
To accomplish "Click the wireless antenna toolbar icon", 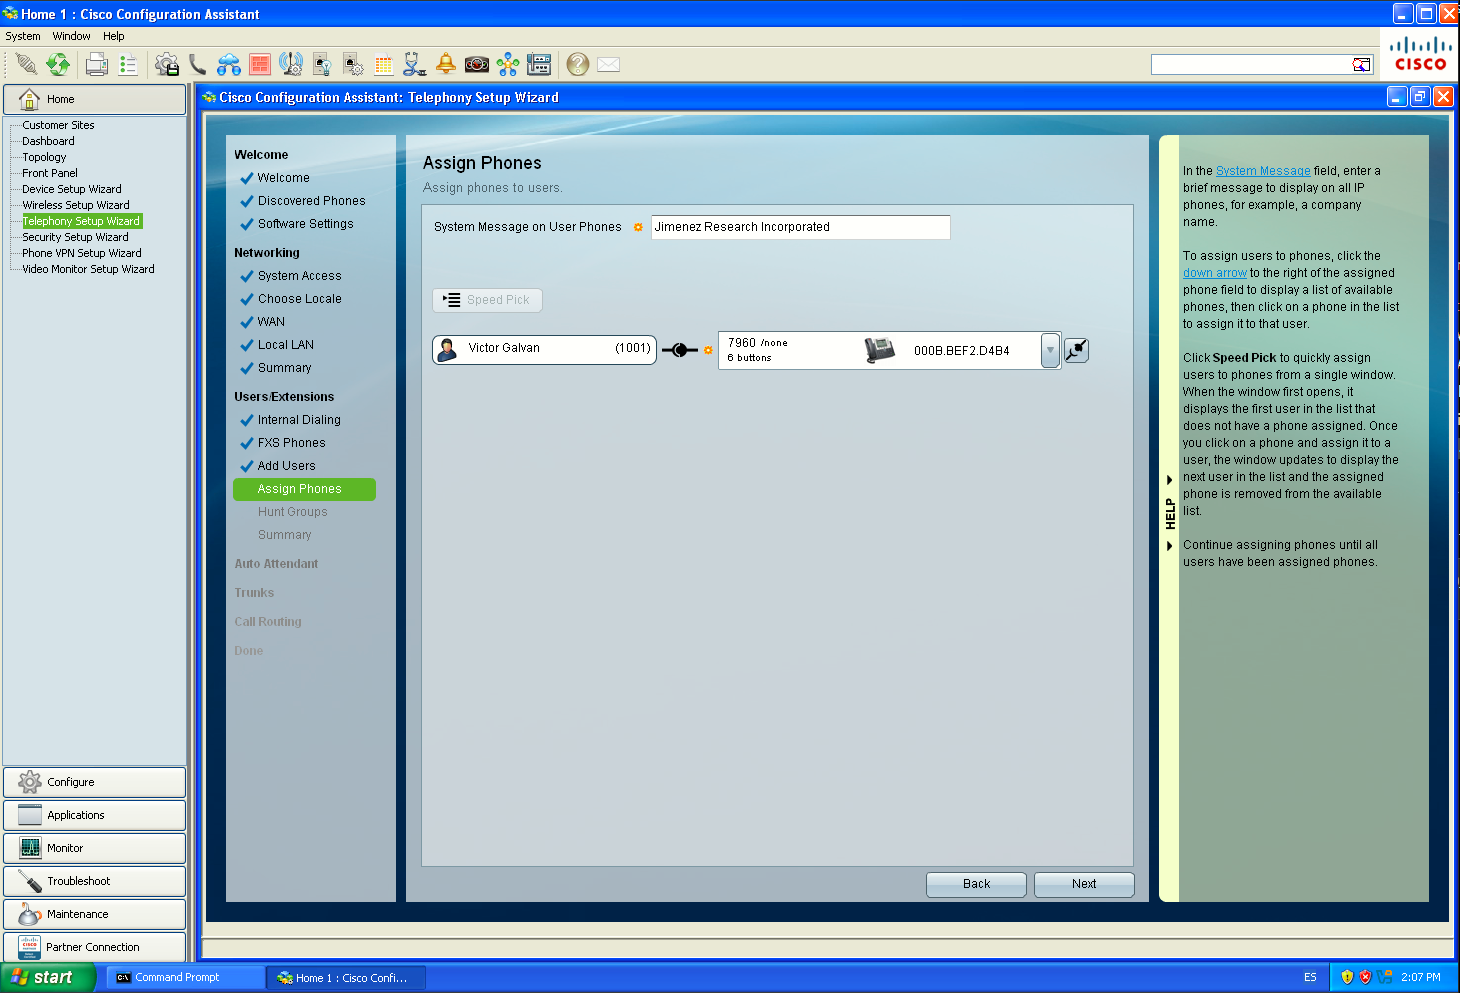I will [291, 65].
